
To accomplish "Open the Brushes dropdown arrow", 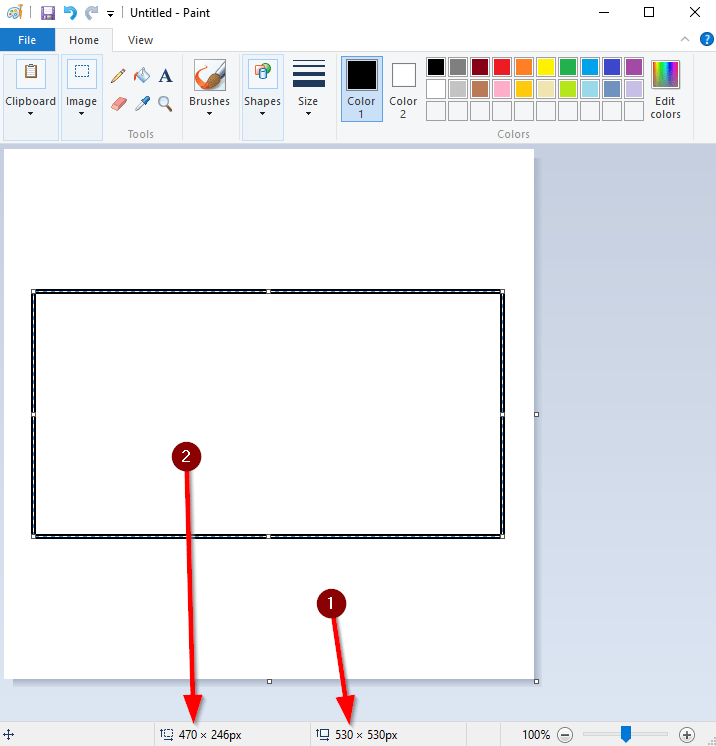I will (x=209, y=114).
